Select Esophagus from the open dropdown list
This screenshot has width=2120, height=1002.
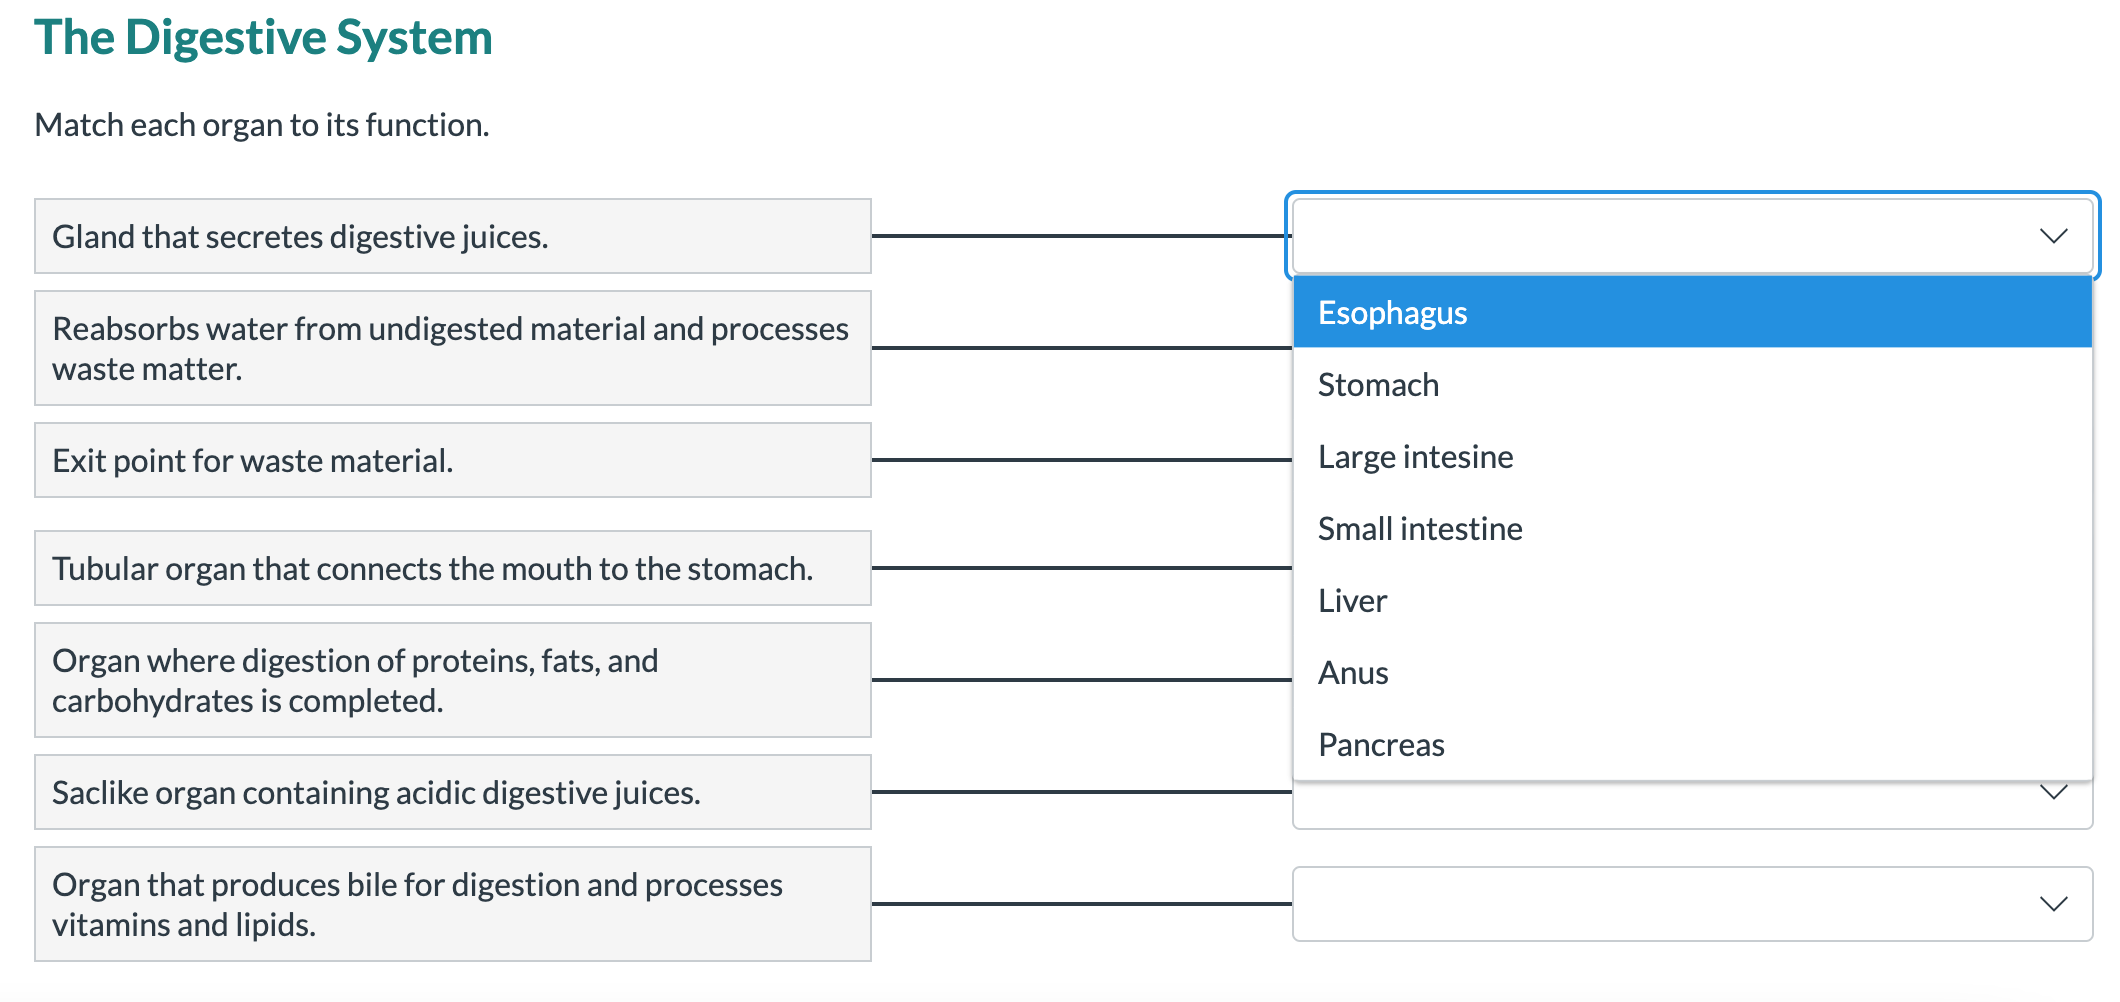tap(1392, 313)
